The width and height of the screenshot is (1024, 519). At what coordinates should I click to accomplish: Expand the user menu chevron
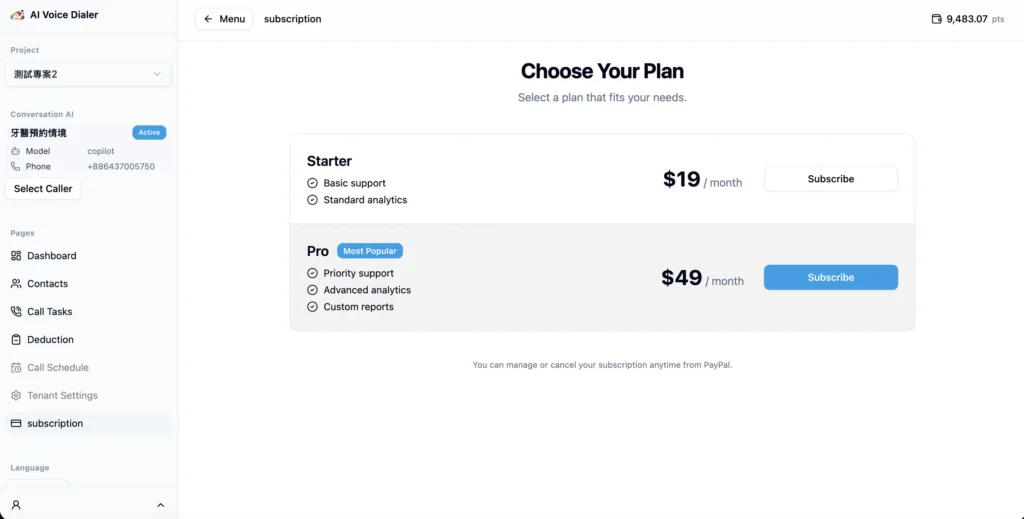tap(160, 505)
